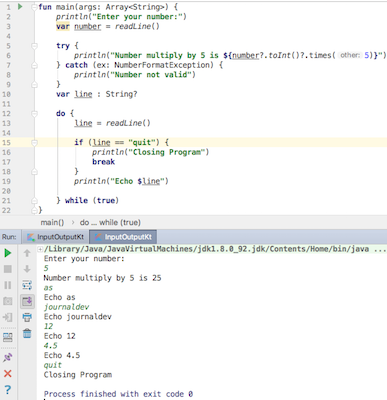Rerun the program with the green play button in Run panel
Image resolution: width=387 pixels, height=400 pixels.
tap(8, 253)
